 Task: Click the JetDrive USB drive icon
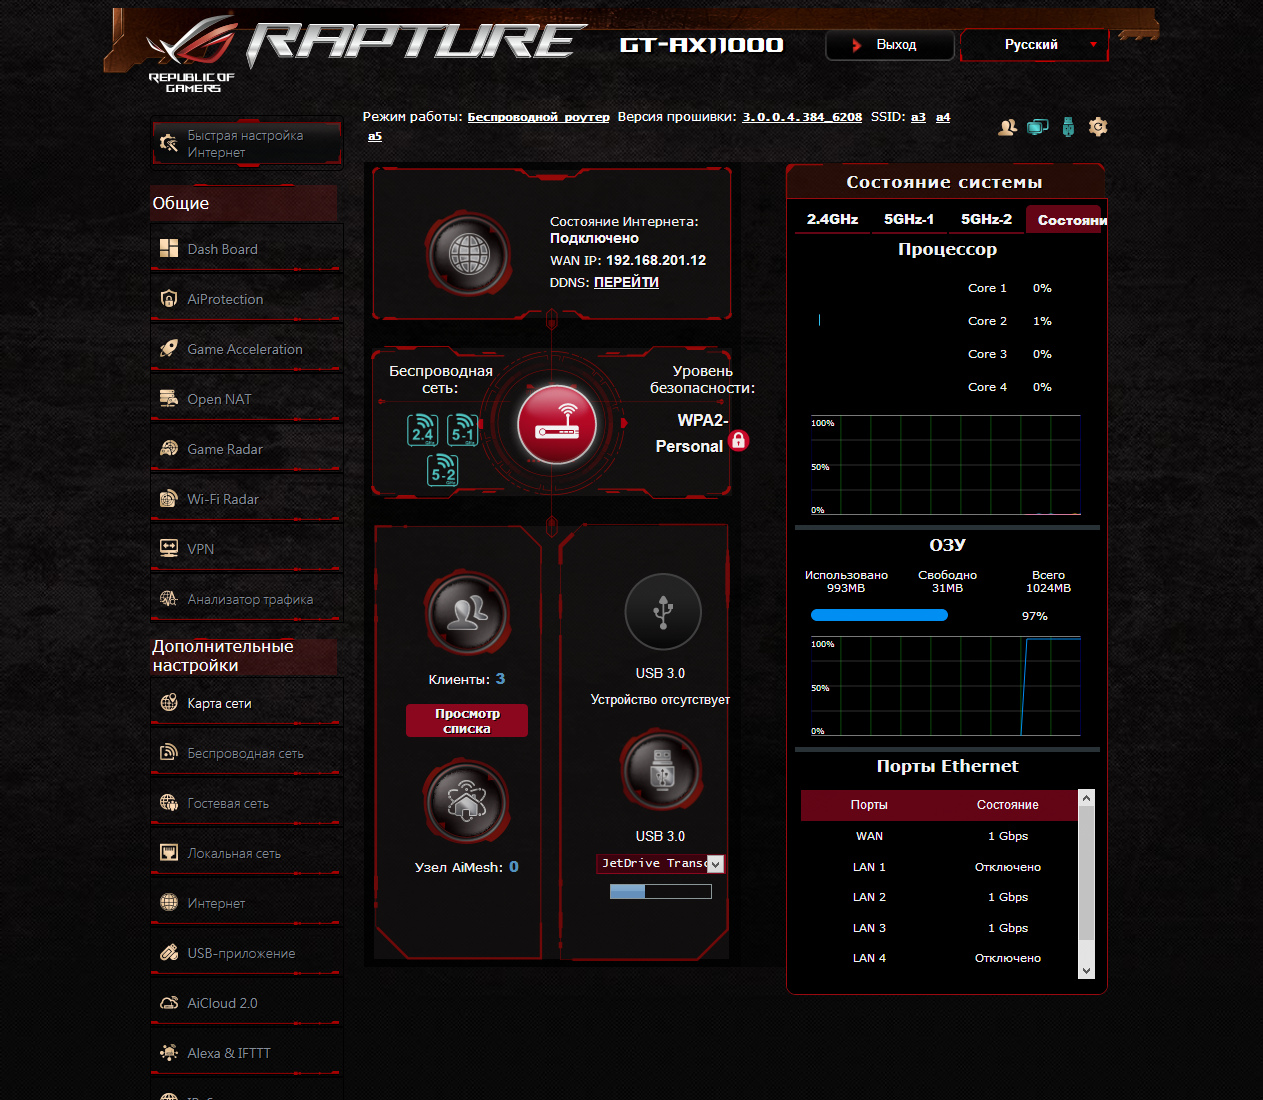[x=661, y=772]
